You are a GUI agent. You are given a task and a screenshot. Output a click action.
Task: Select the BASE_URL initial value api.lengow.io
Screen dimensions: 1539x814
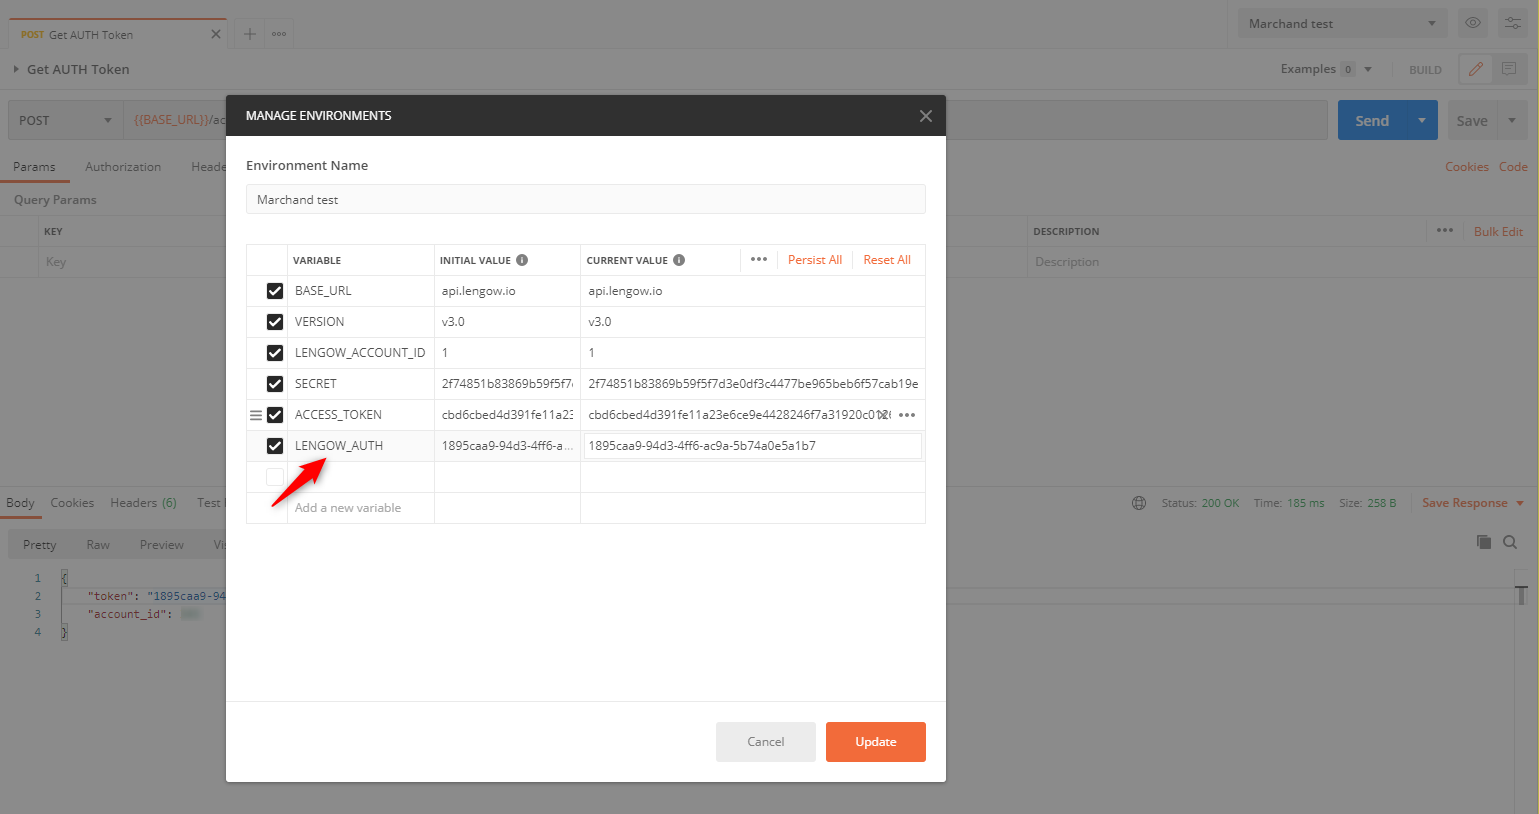478,291
